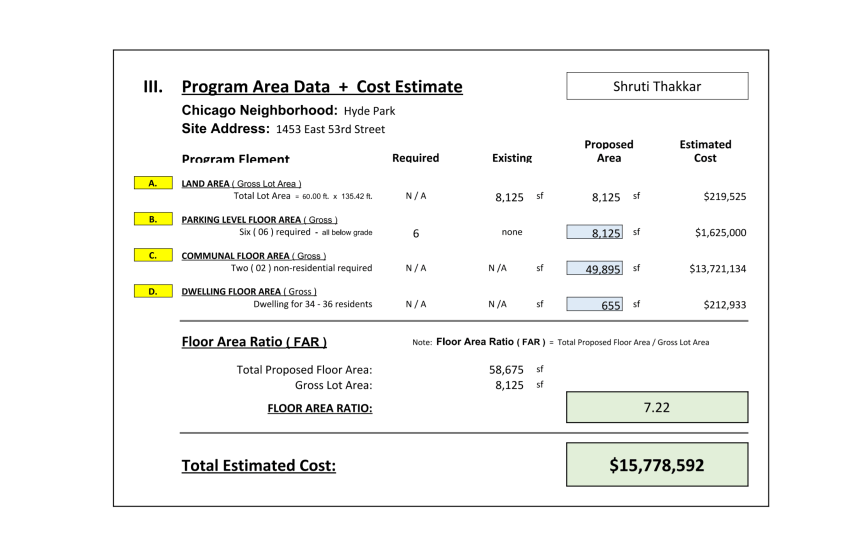Select the PARKING LEVEL FLOOR AREA heading
Screen dimensions: 862x557
pos(259,220)
